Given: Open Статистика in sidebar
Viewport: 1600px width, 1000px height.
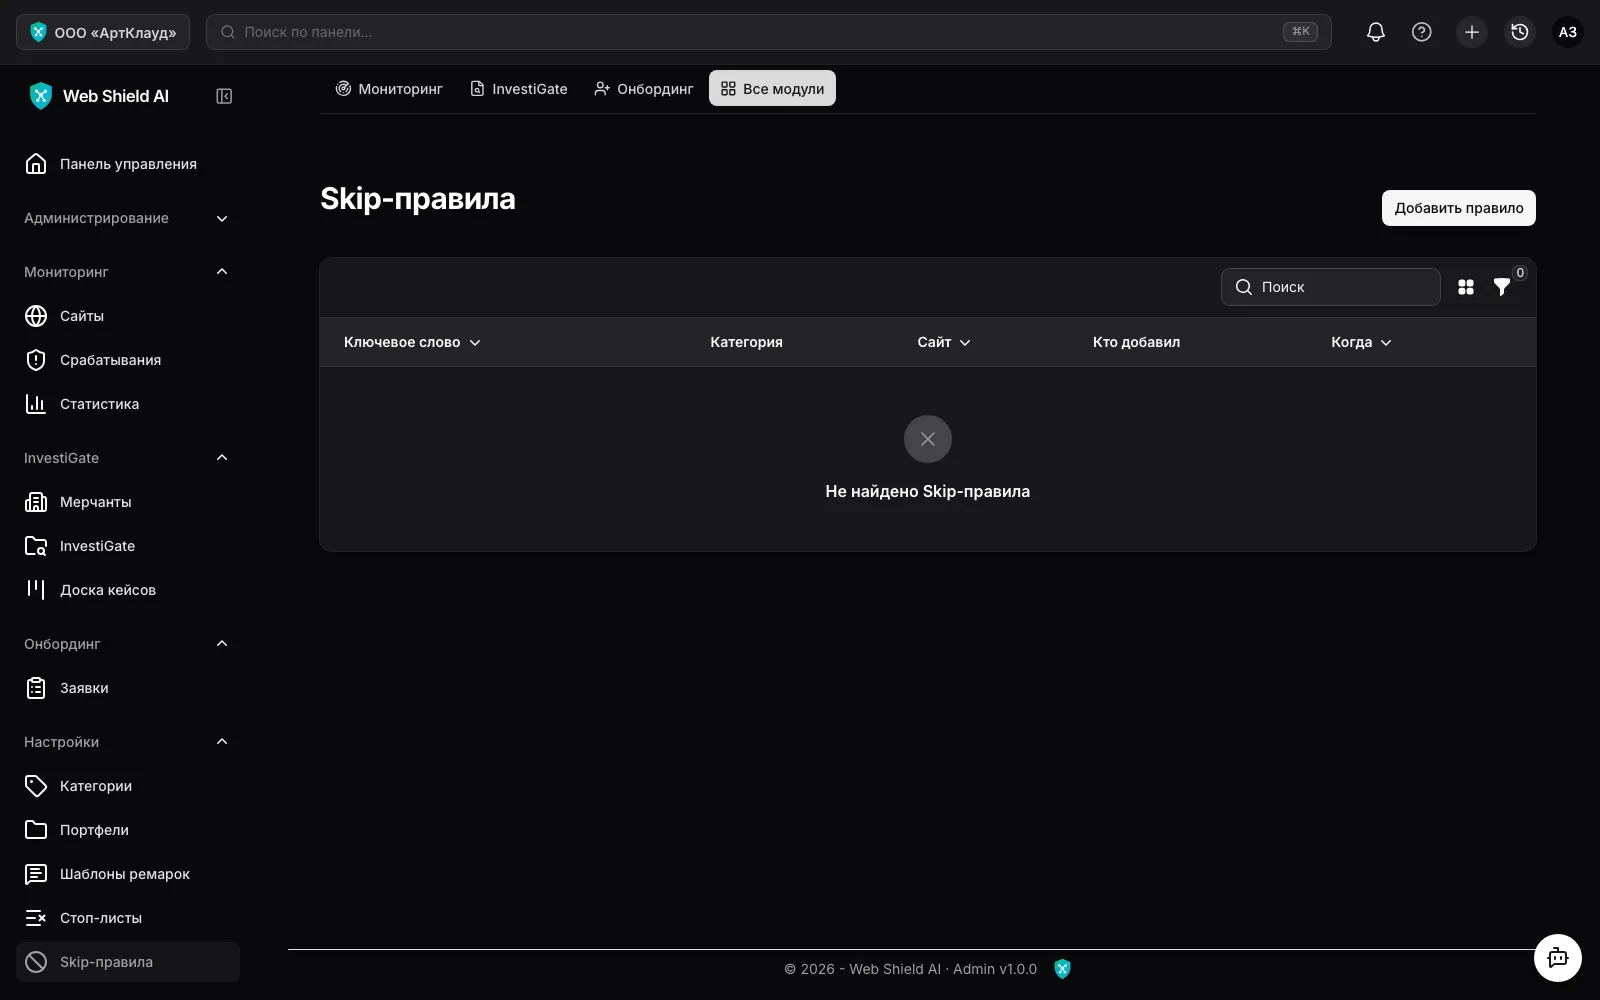Looking at the screenshot, I should 128,404.
